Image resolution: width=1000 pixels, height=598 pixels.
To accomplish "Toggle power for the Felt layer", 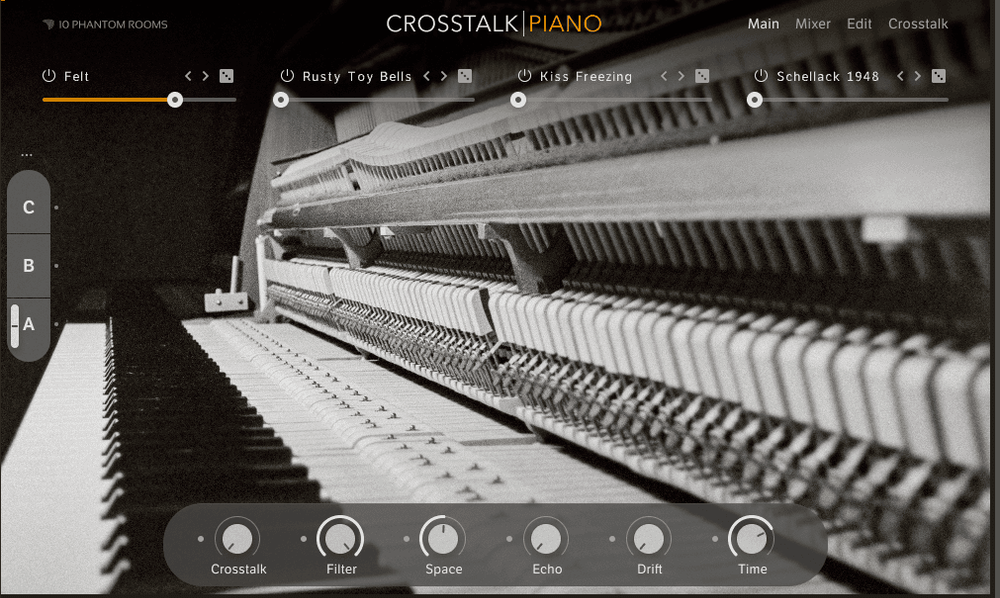I will [x=48, y=76].
